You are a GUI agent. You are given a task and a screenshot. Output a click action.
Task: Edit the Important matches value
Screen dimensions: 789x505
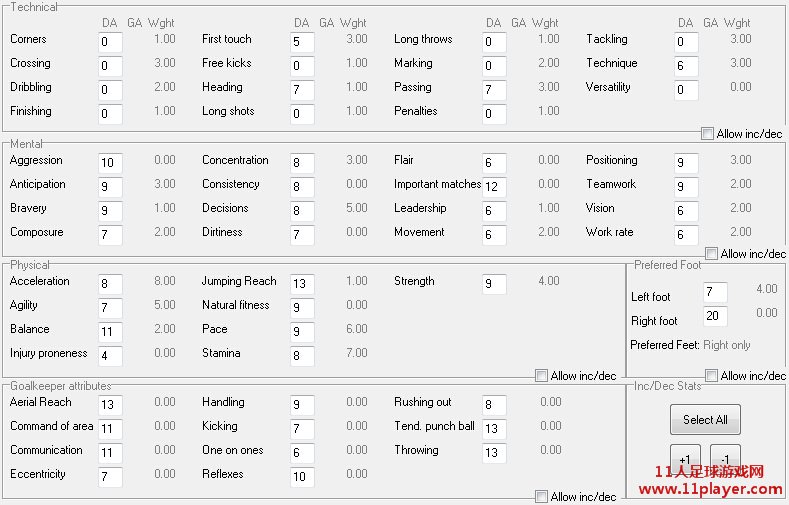tap(494, 187)
